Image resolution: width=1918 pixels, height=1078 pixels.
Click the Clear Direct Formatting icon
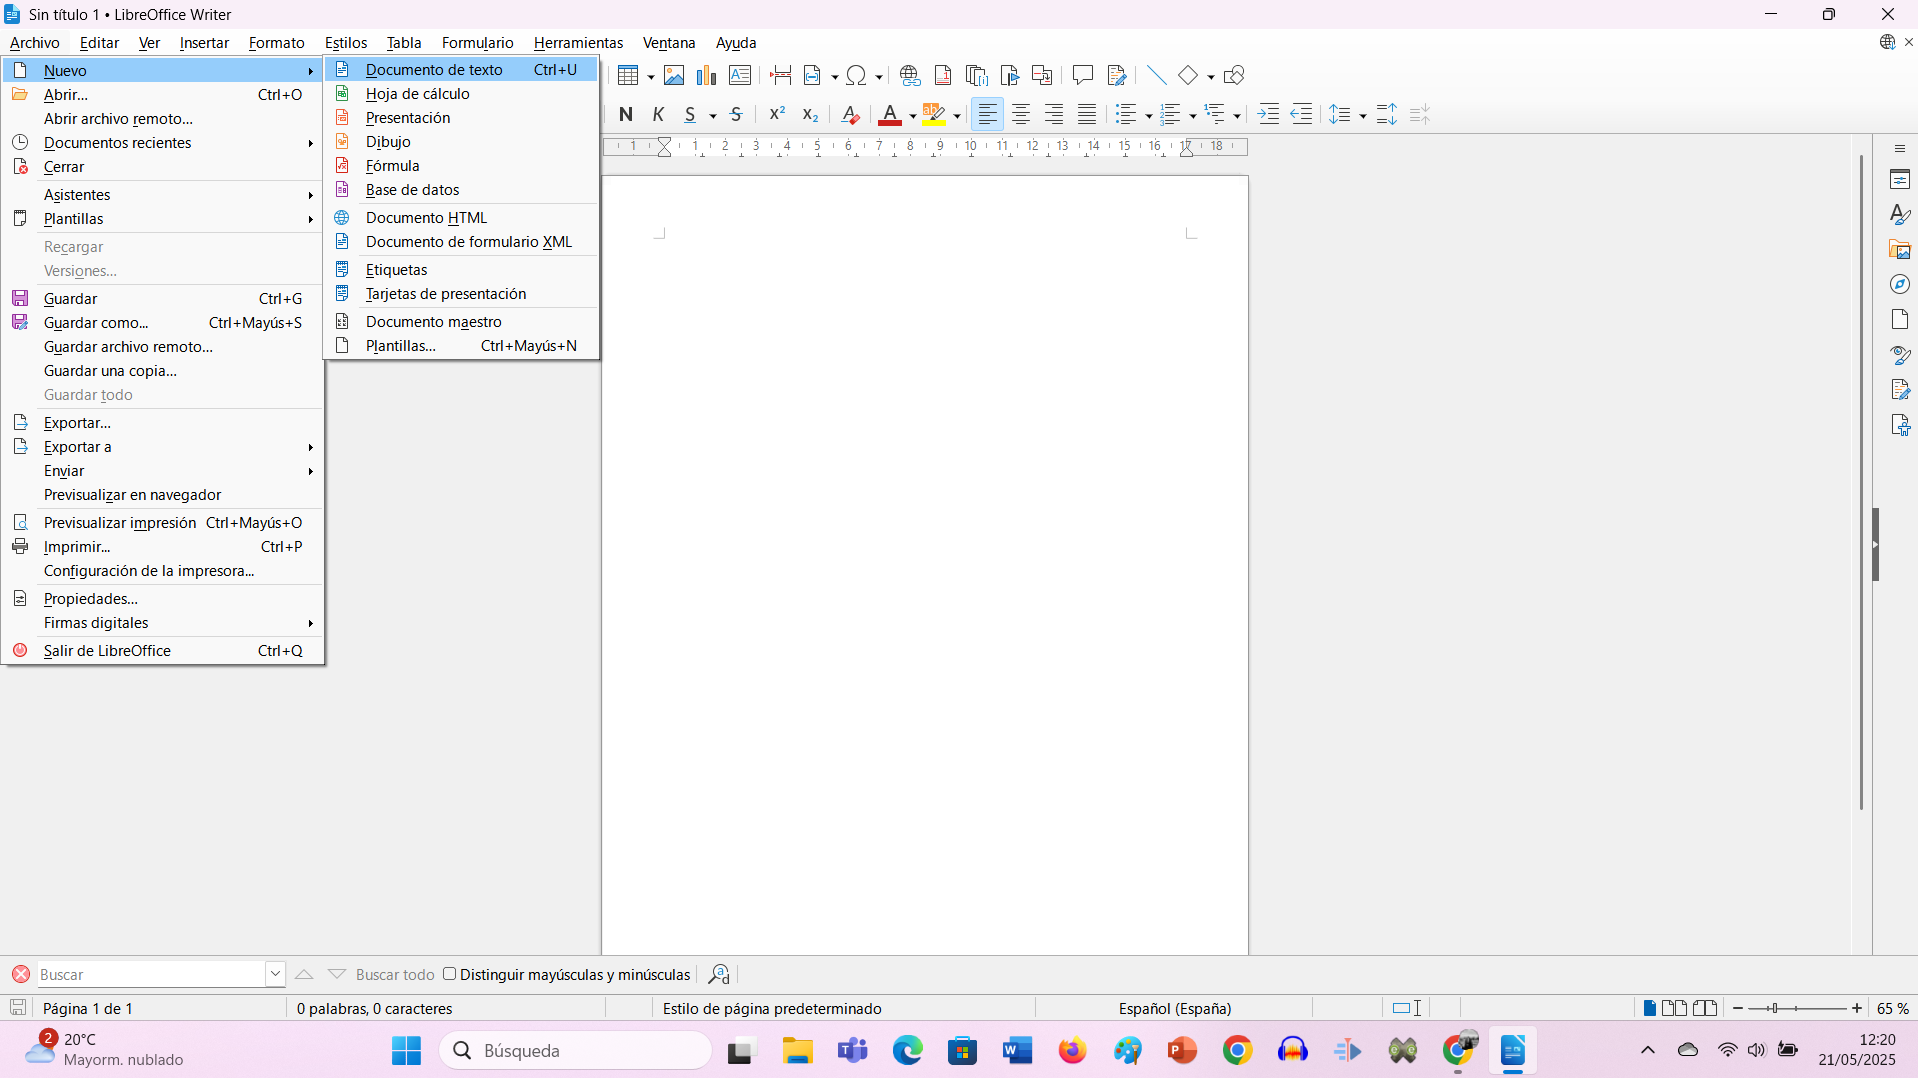tap(850, 114)
